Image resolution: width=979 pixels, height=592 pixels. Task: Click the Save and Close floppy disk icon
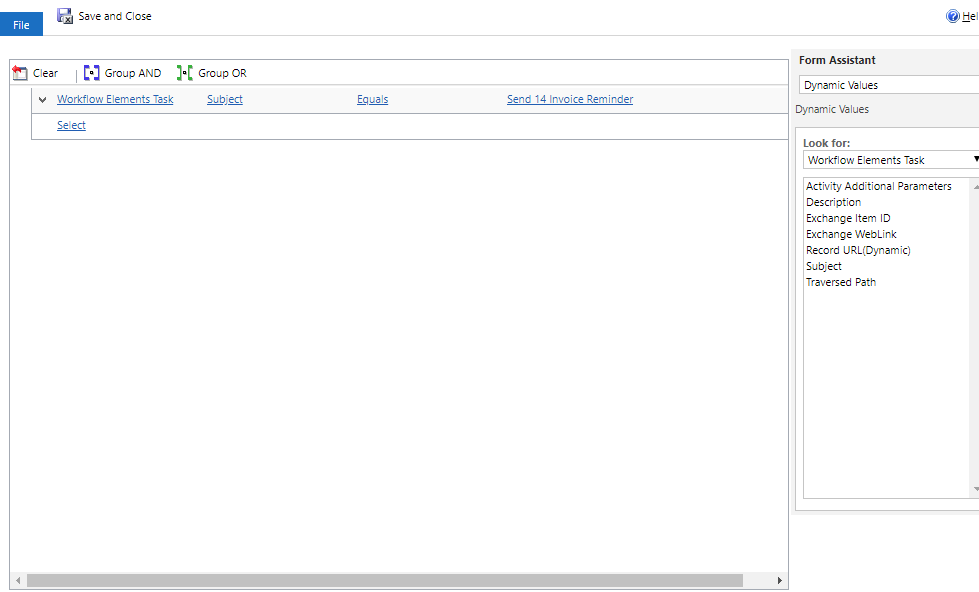click(65, 16)
